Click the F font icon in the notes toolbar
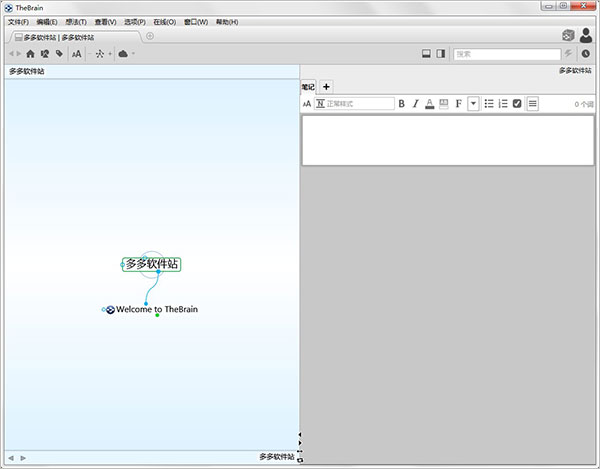 click(458, 104)
